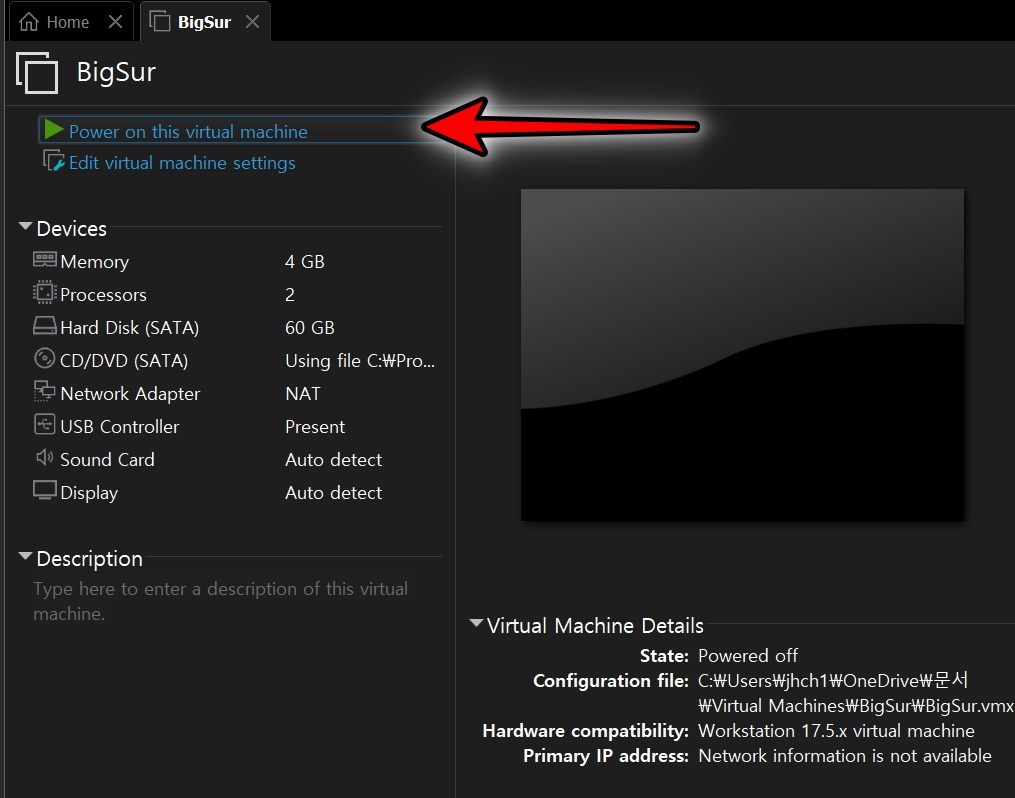Click the large BigSur VM header icon
Viewport: 1015px width, 798px height.
[37, 72]
